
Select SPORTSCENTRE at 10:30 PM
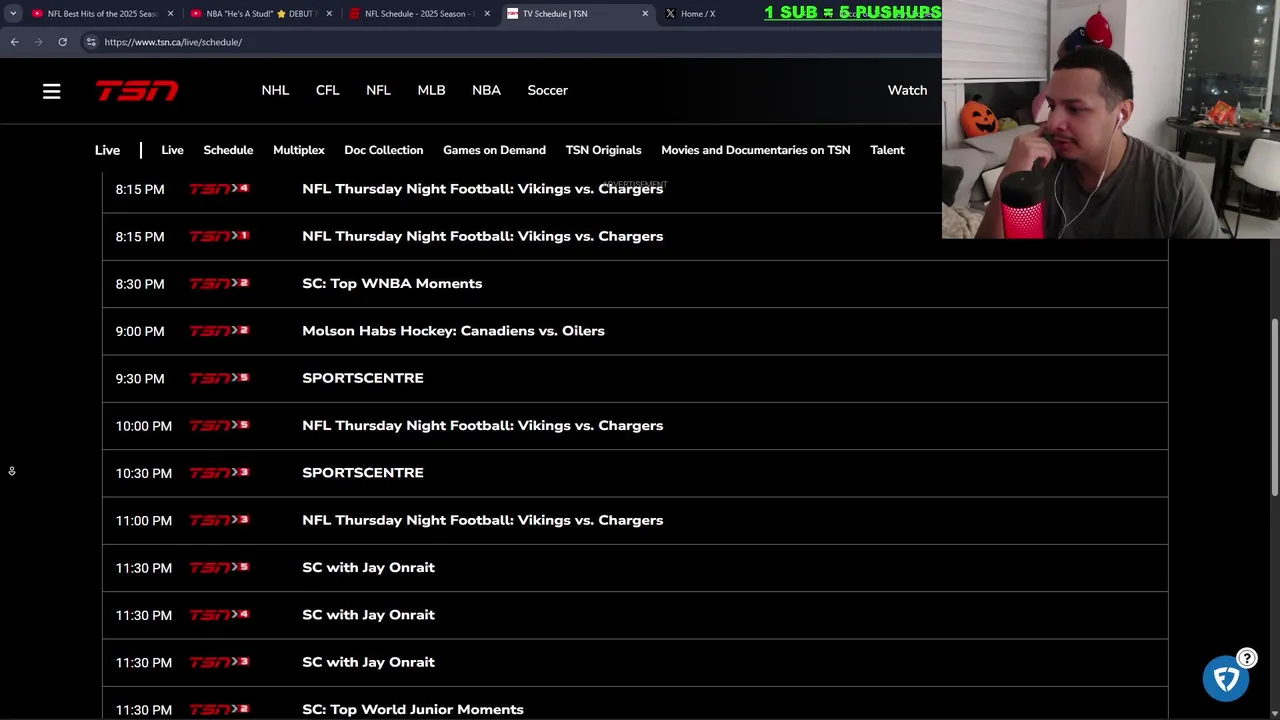click(x=363, y=473)
